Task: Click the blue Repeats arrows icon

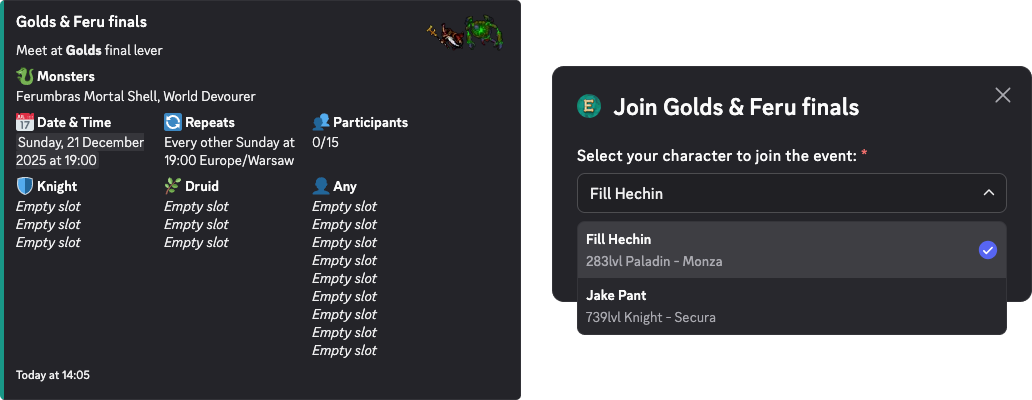Action: point(173,122)
